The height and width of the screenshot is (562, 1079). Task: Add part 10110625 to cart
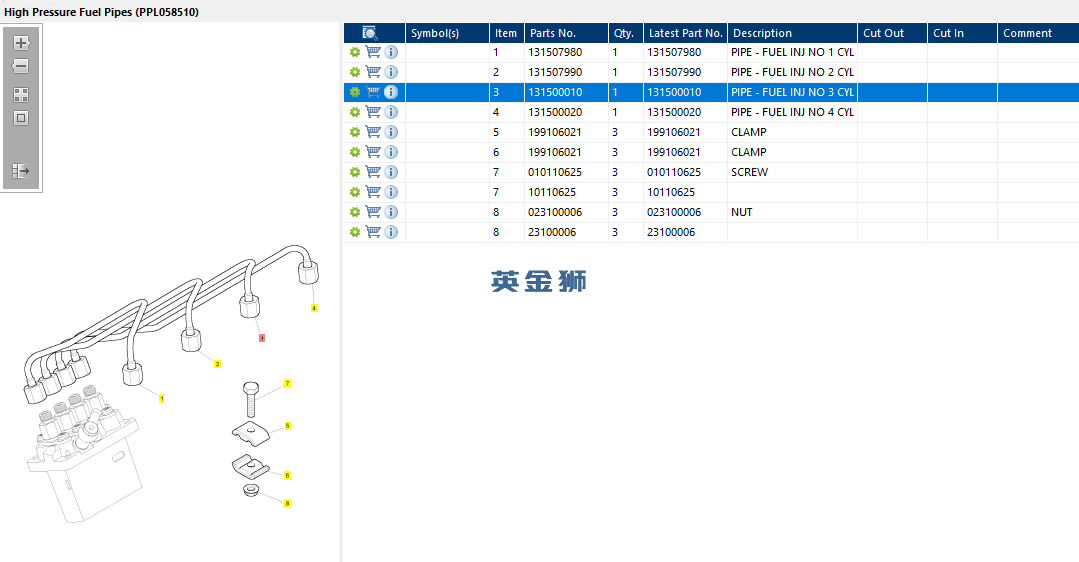[x=373, y=191]
